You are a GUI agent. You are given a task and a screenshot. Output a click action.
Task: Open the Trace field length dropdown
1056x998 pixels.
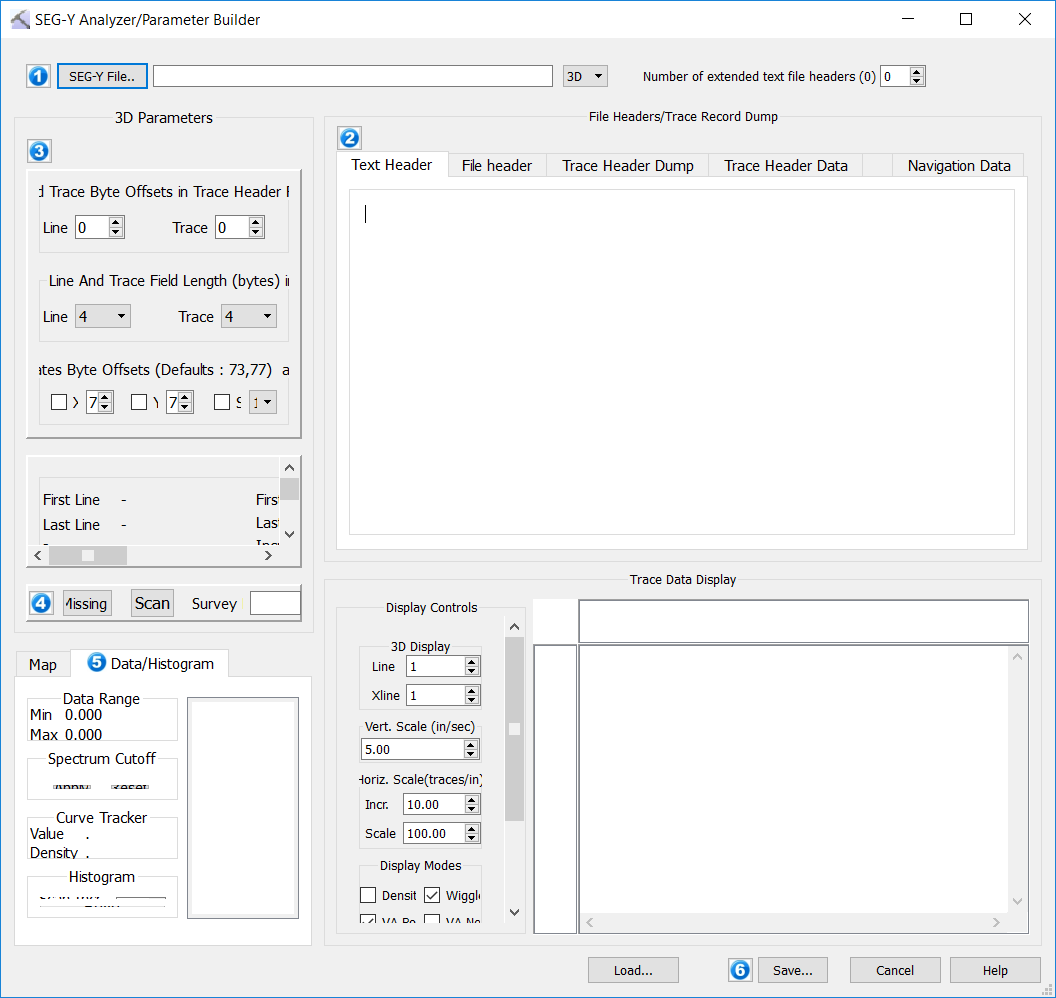(248, 317)
